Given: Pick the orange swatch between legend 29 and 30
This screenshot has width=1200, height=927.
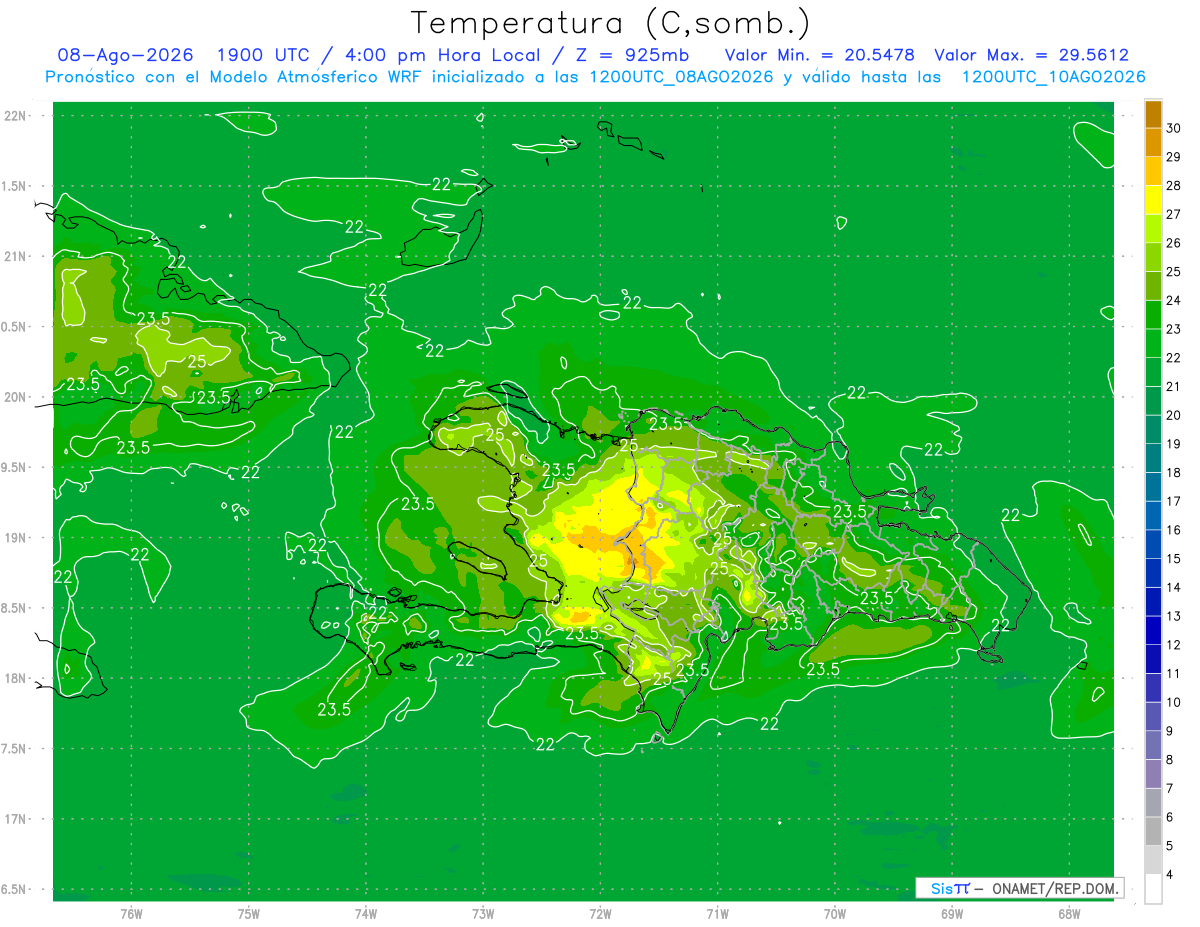Looking at the screenshot, I should (1154, 142).
